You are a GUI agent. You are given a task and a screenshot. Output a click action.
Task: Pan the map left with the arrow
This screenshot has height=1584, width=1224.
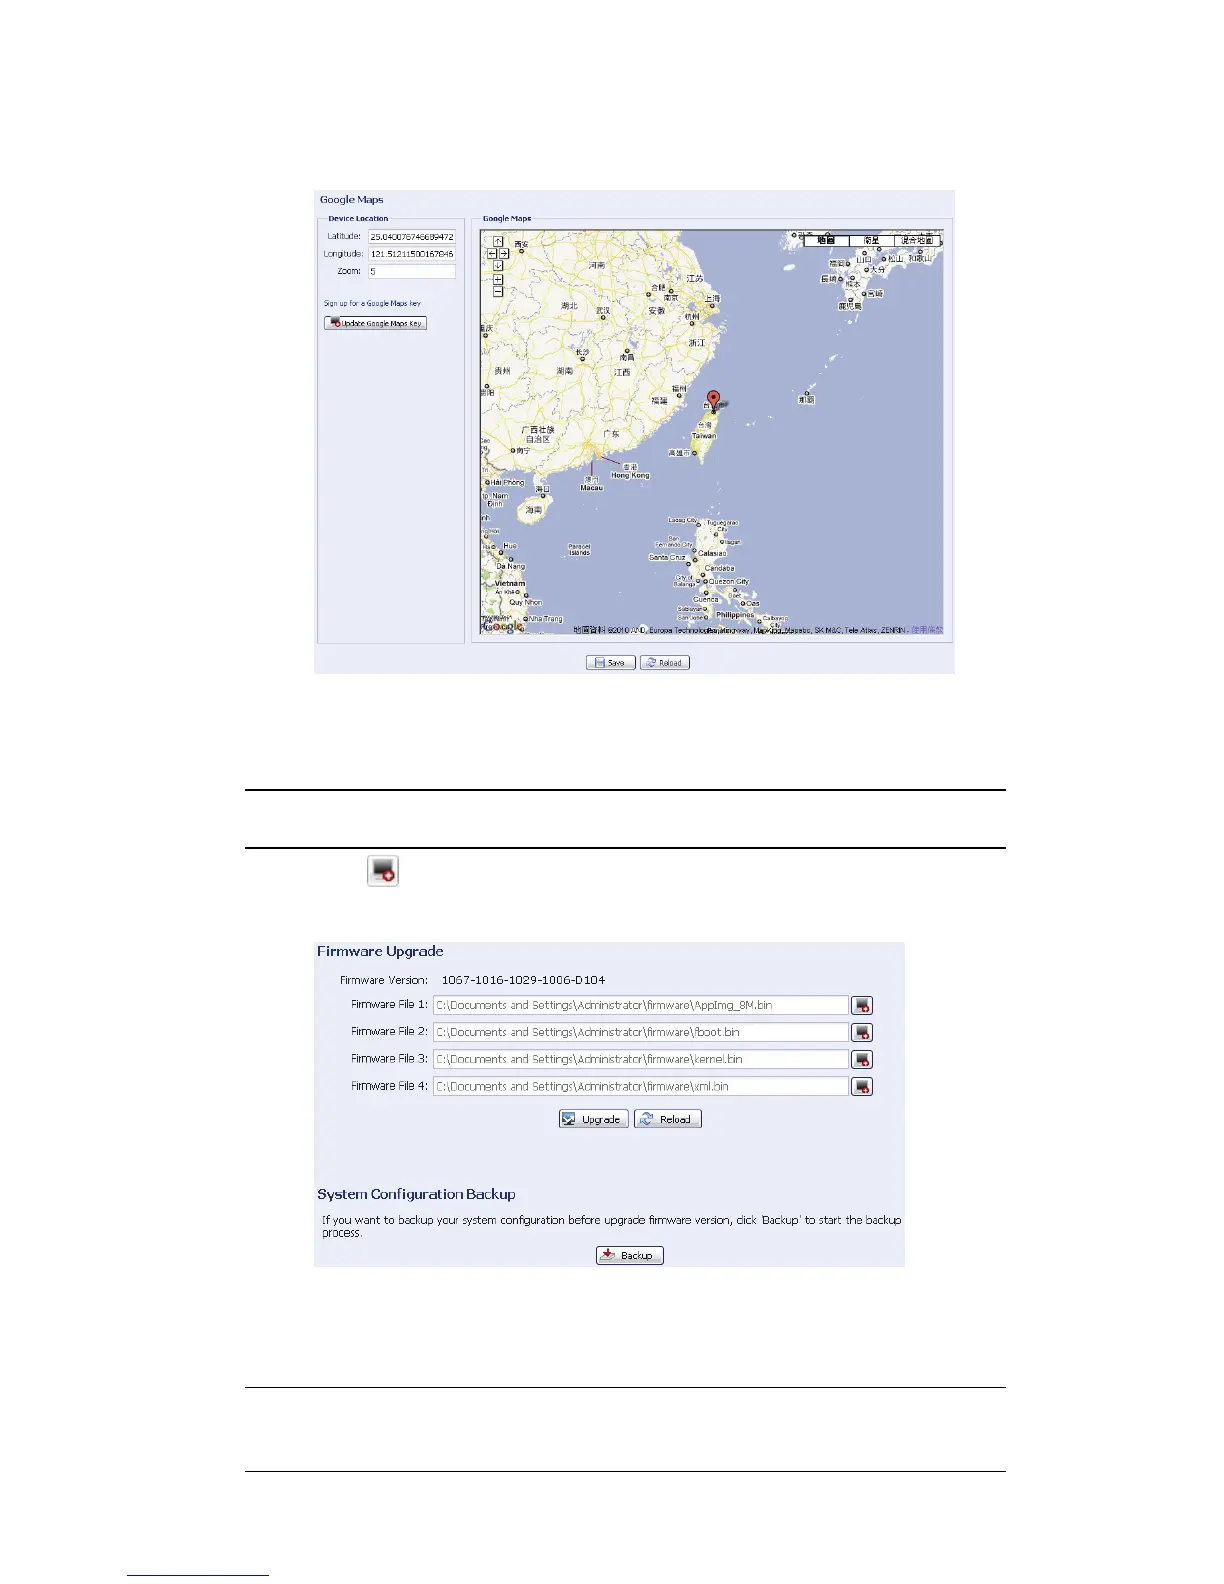(x=492, y=254)
